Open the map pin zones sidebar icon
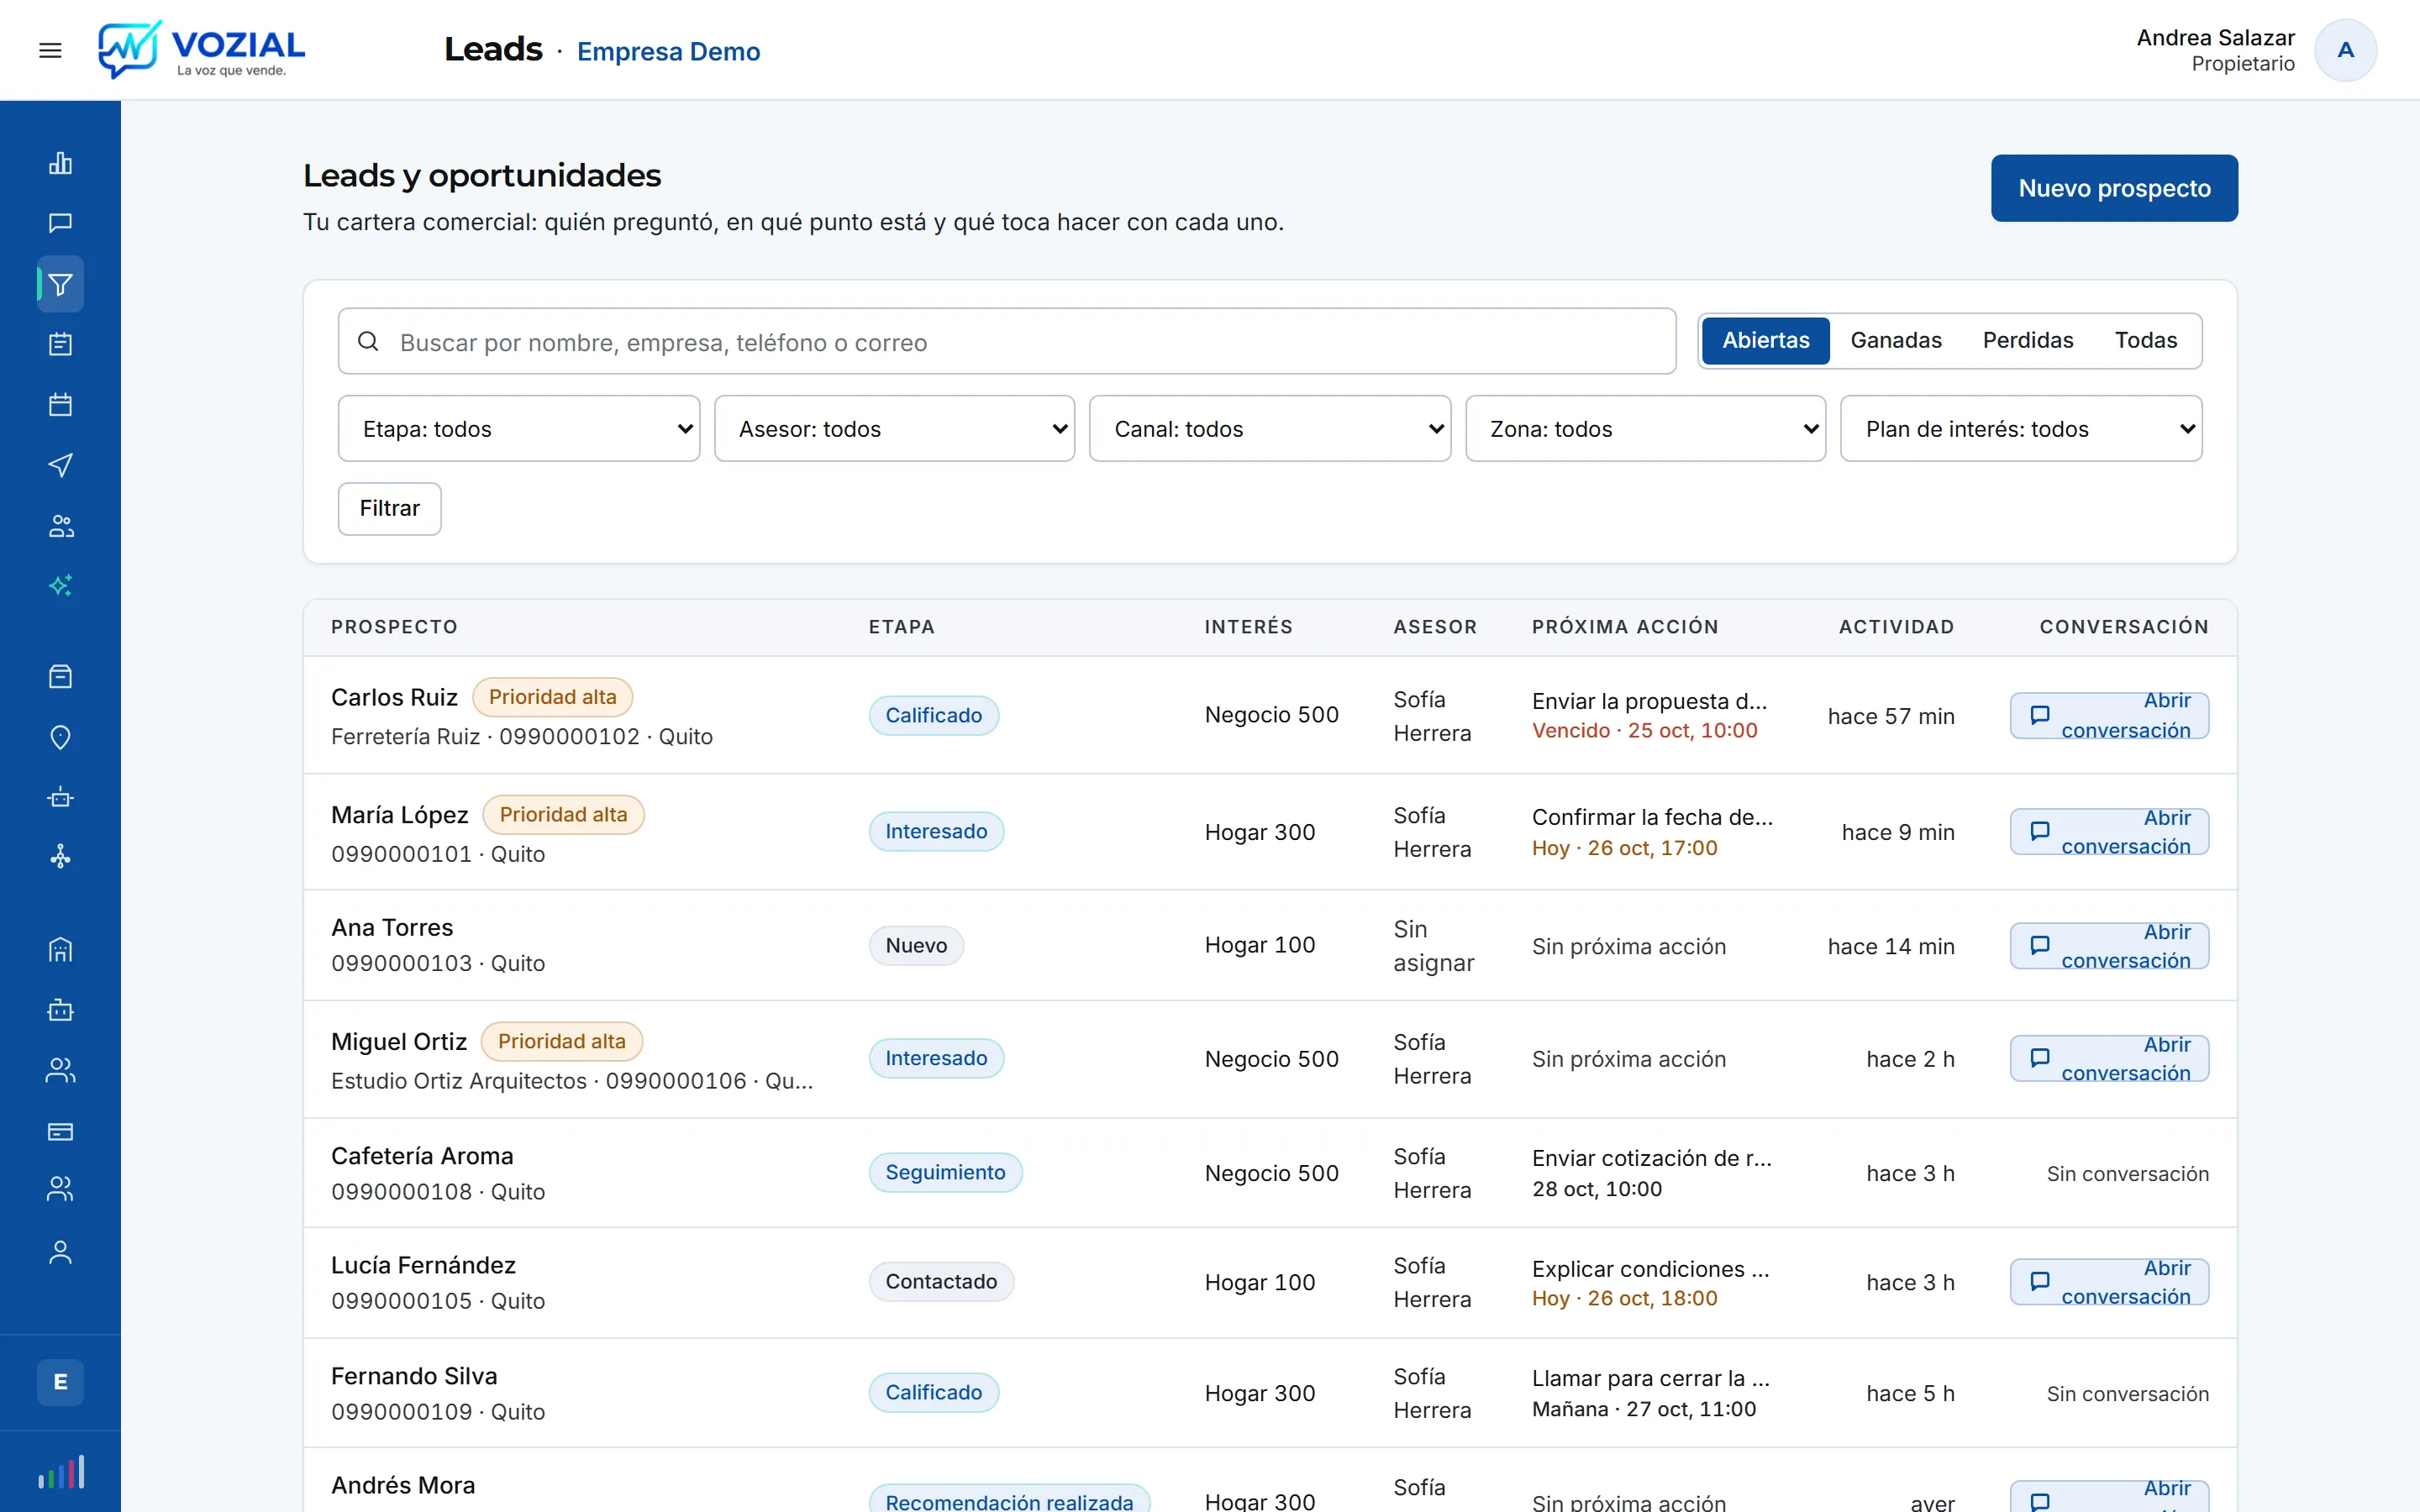 pyautogui.click(x=60, y=737)
